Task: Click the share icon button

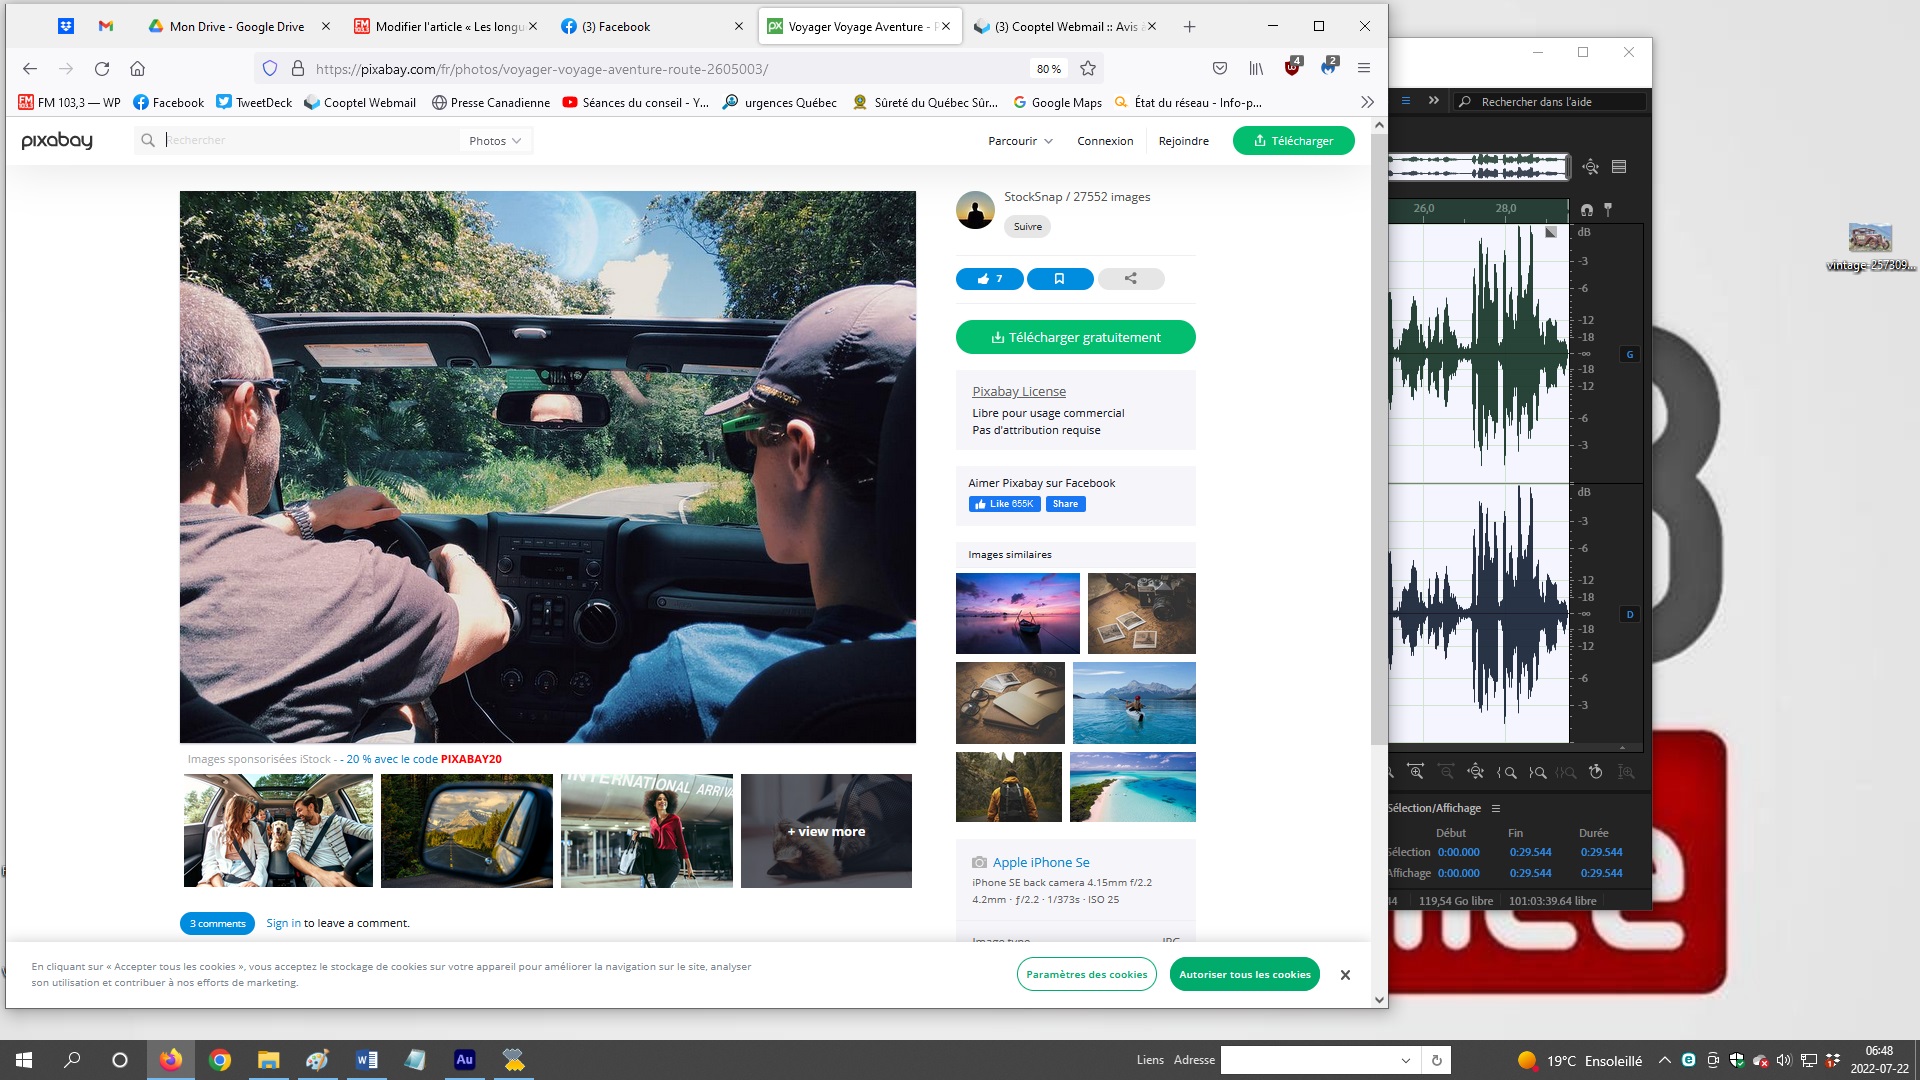Action: coord(1130,279)
